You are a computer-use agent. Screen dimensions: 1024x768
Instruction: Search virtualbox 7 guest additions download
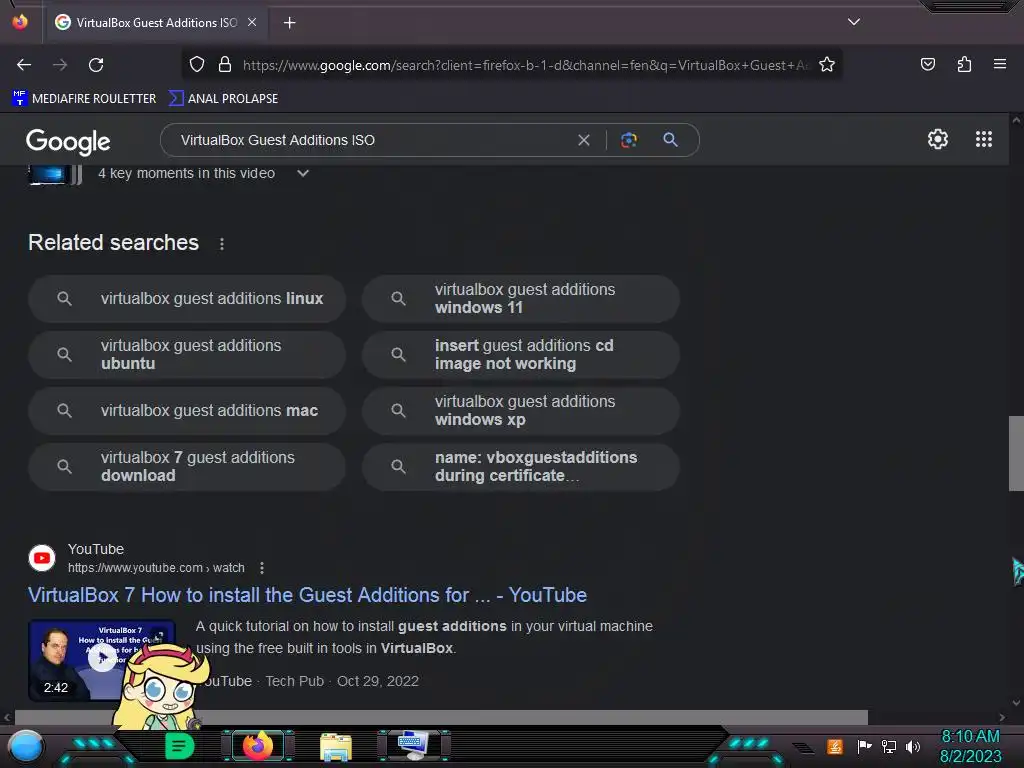click(187, 467)
